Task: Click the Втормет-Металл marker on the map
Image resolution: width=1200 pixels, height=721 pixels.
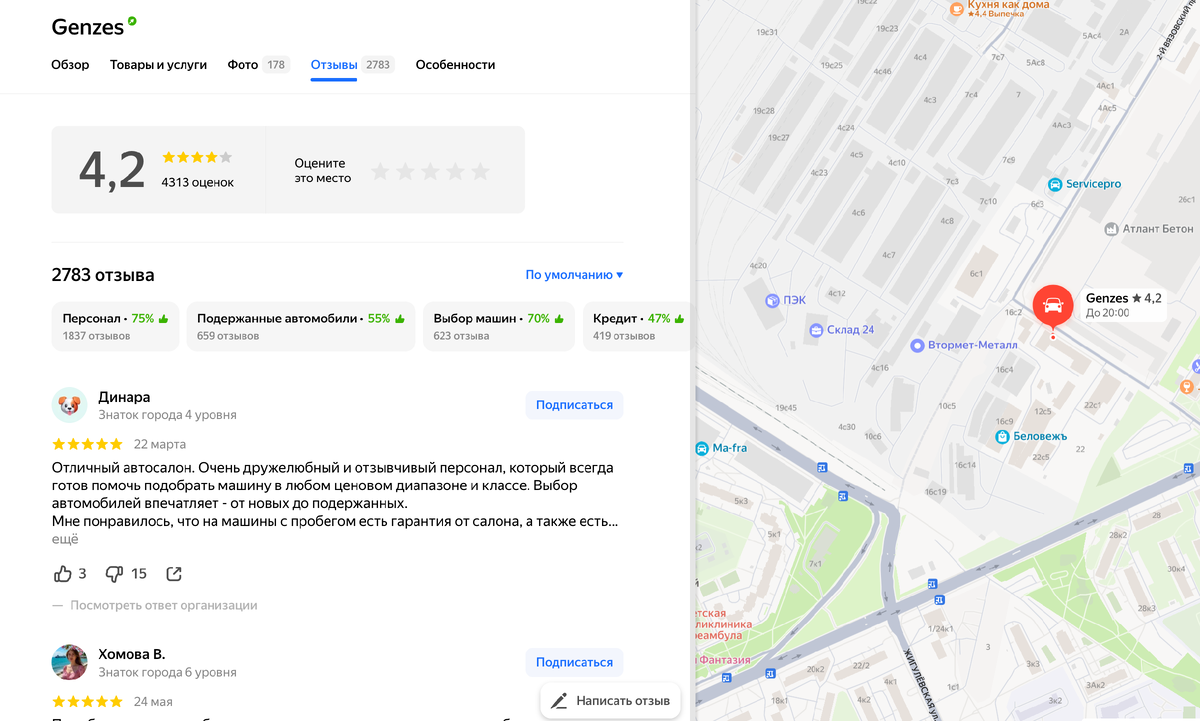Action: click(x=918, y=344)
